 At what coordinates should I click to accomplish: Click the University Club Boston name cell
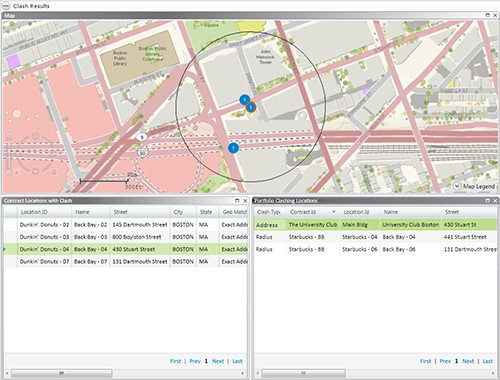point(410,225)
